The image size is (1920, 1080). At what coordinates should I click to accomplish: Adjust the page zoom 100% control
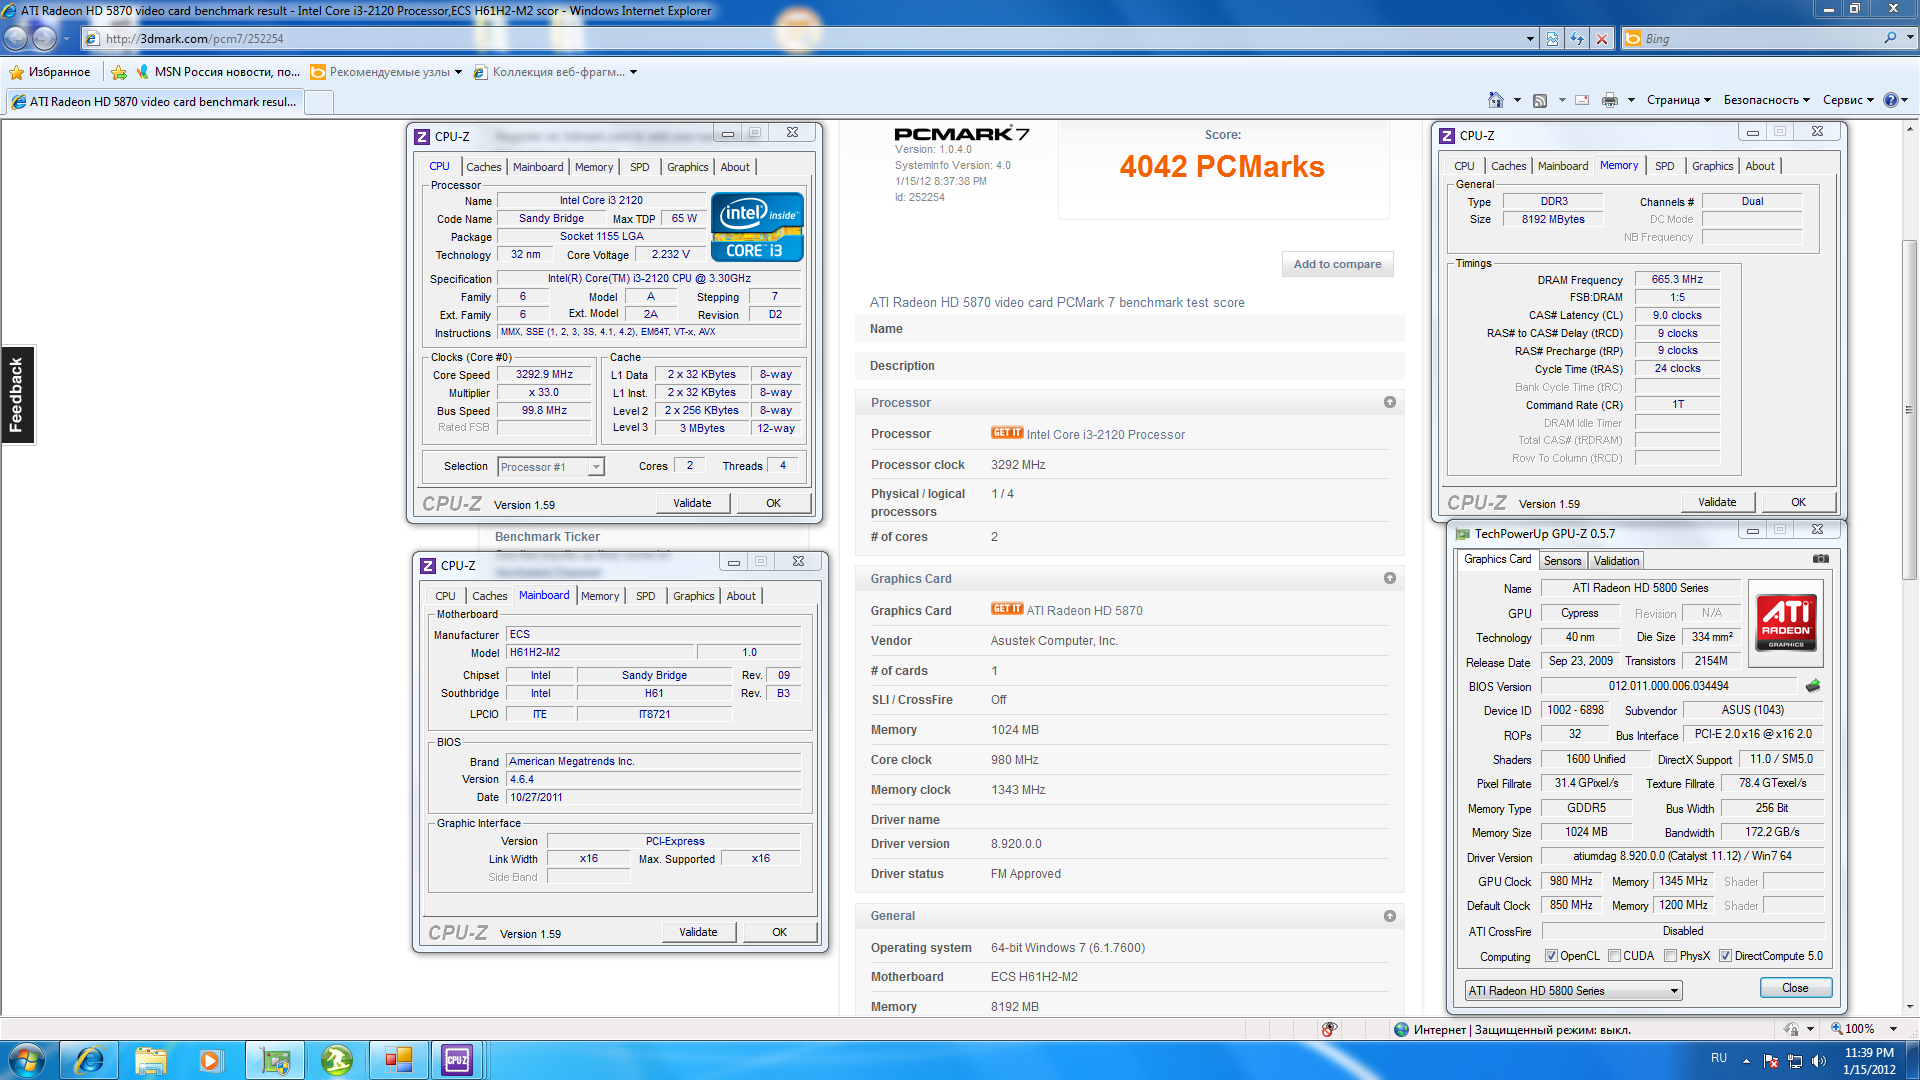[x=1863, y=1029]
